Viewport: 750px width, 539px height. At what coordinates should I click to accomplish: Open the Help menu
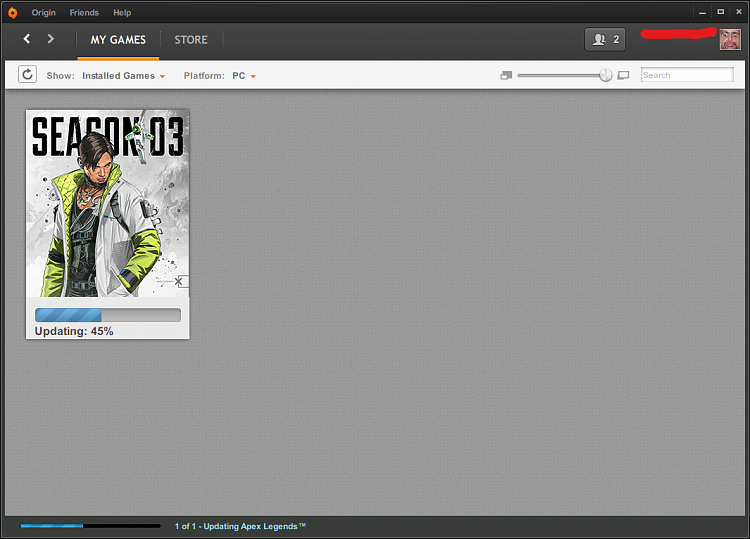coord(122,13)
